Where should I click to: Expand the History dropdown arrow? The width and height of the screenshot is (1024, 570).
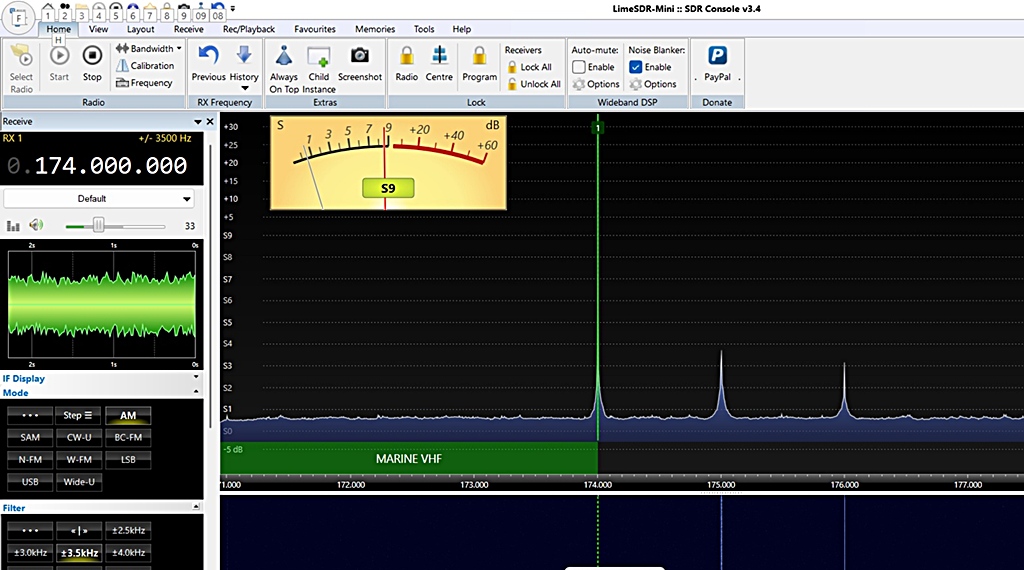click(x=244, y=89)
